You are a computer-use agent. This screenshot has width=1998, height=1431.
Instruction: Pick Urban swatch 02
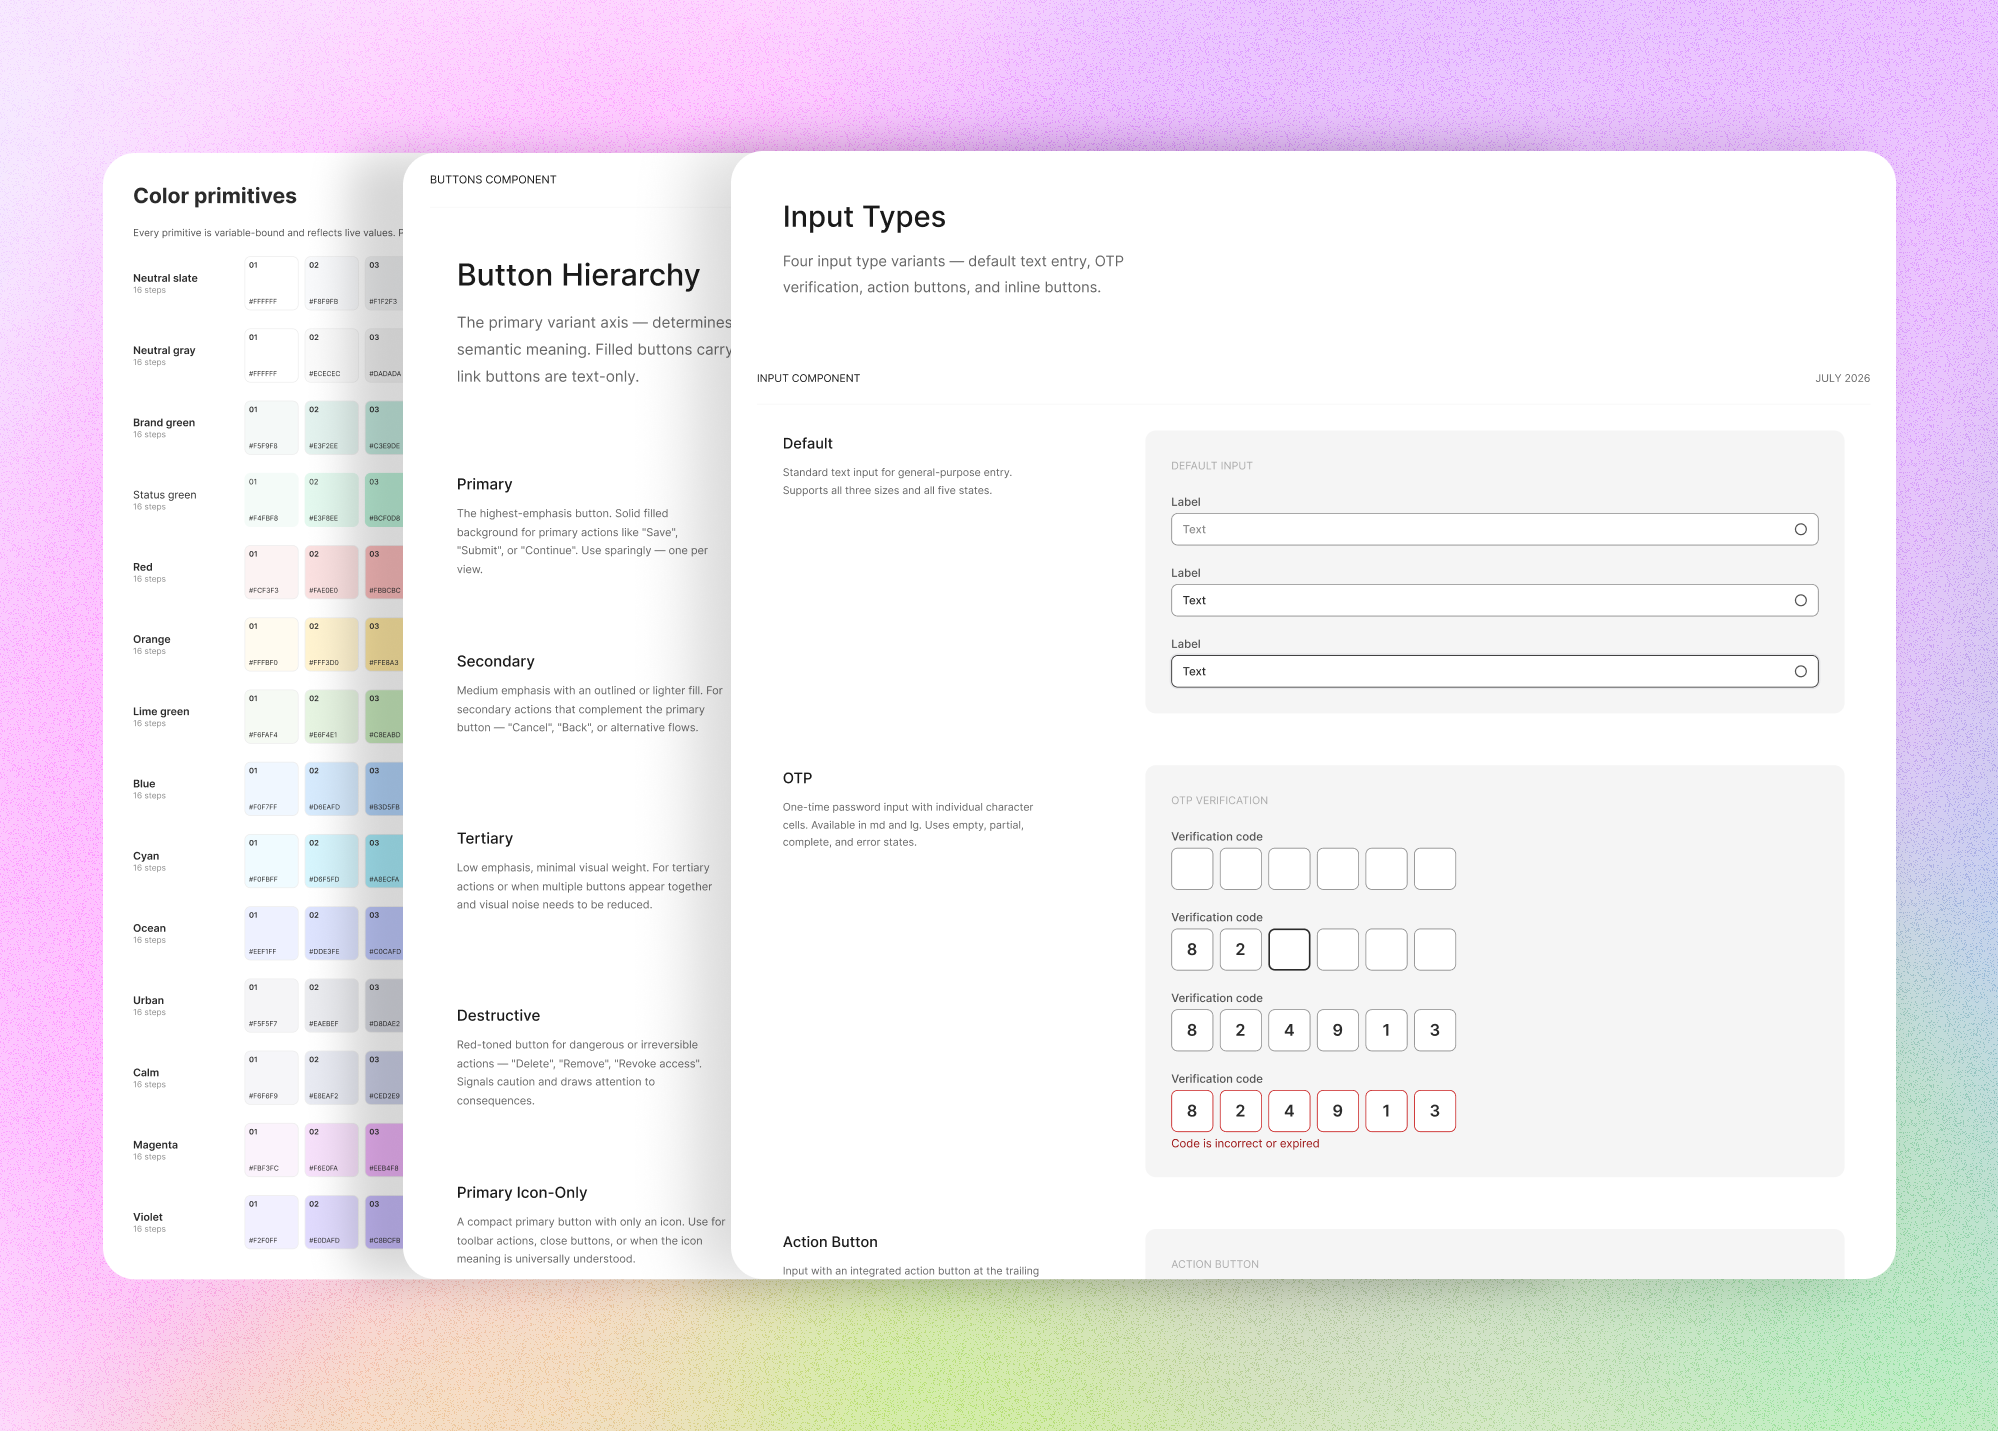pos(332,1005)
